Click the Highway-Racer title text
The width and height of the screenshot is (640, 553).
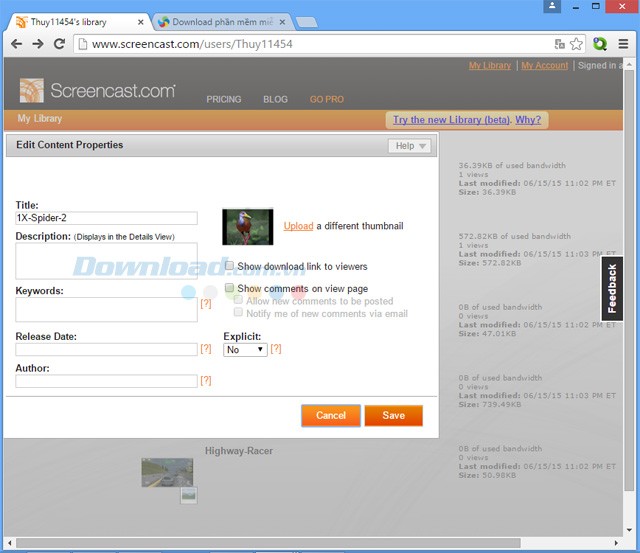pyautogui.click(x=239, y=451)
